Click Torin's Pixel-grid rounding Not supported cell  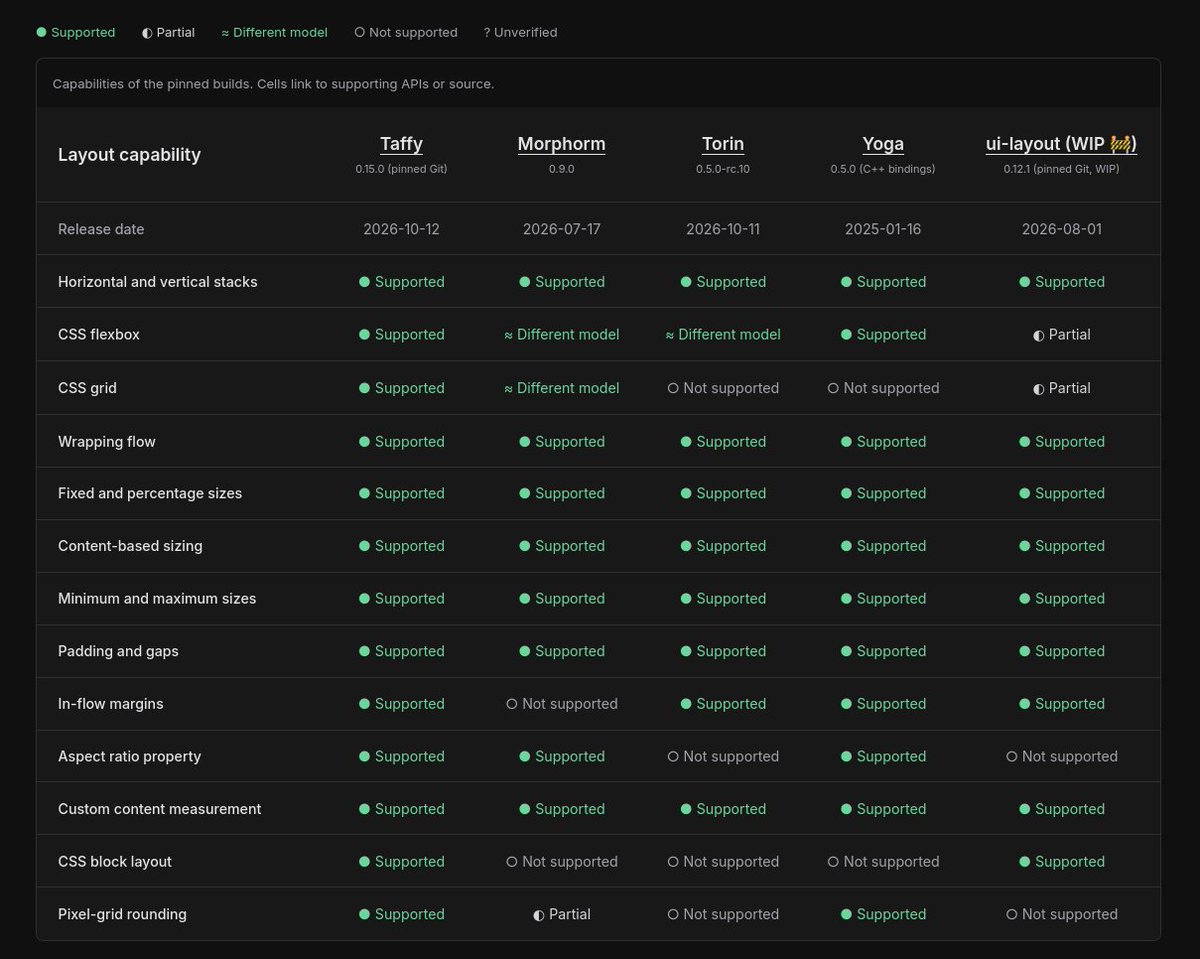[x=723, y=915]
